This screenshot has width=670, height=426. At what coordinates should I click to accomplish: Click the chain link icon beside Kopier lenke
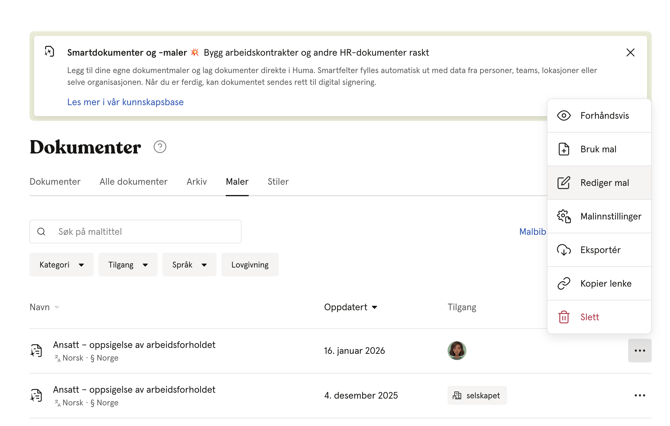[x=564, y=283]
